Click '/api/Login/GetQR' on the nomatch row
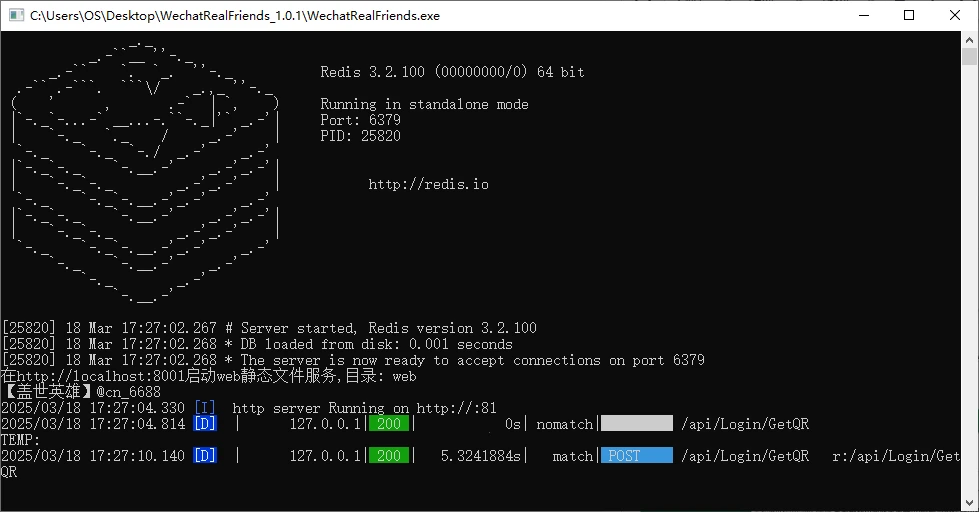The height and width of the screenshot is (512, 979). 745,424
